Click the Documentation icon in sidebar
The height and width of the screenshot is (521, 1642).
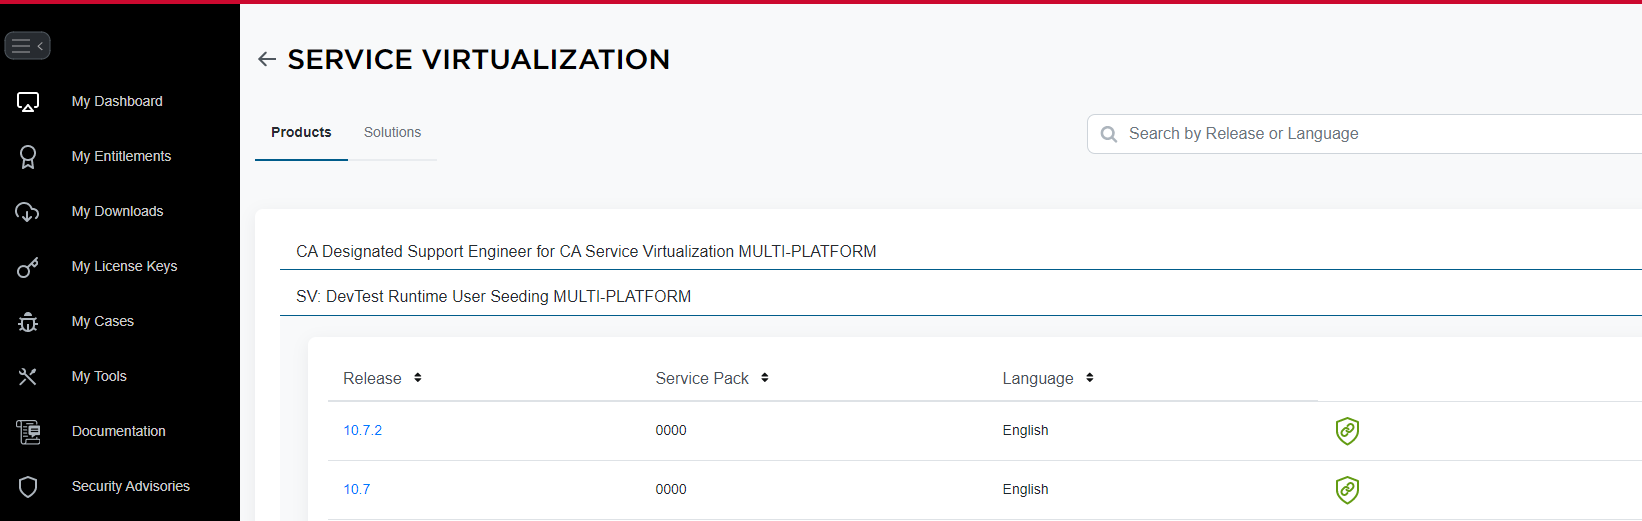[x=28, y=432]
